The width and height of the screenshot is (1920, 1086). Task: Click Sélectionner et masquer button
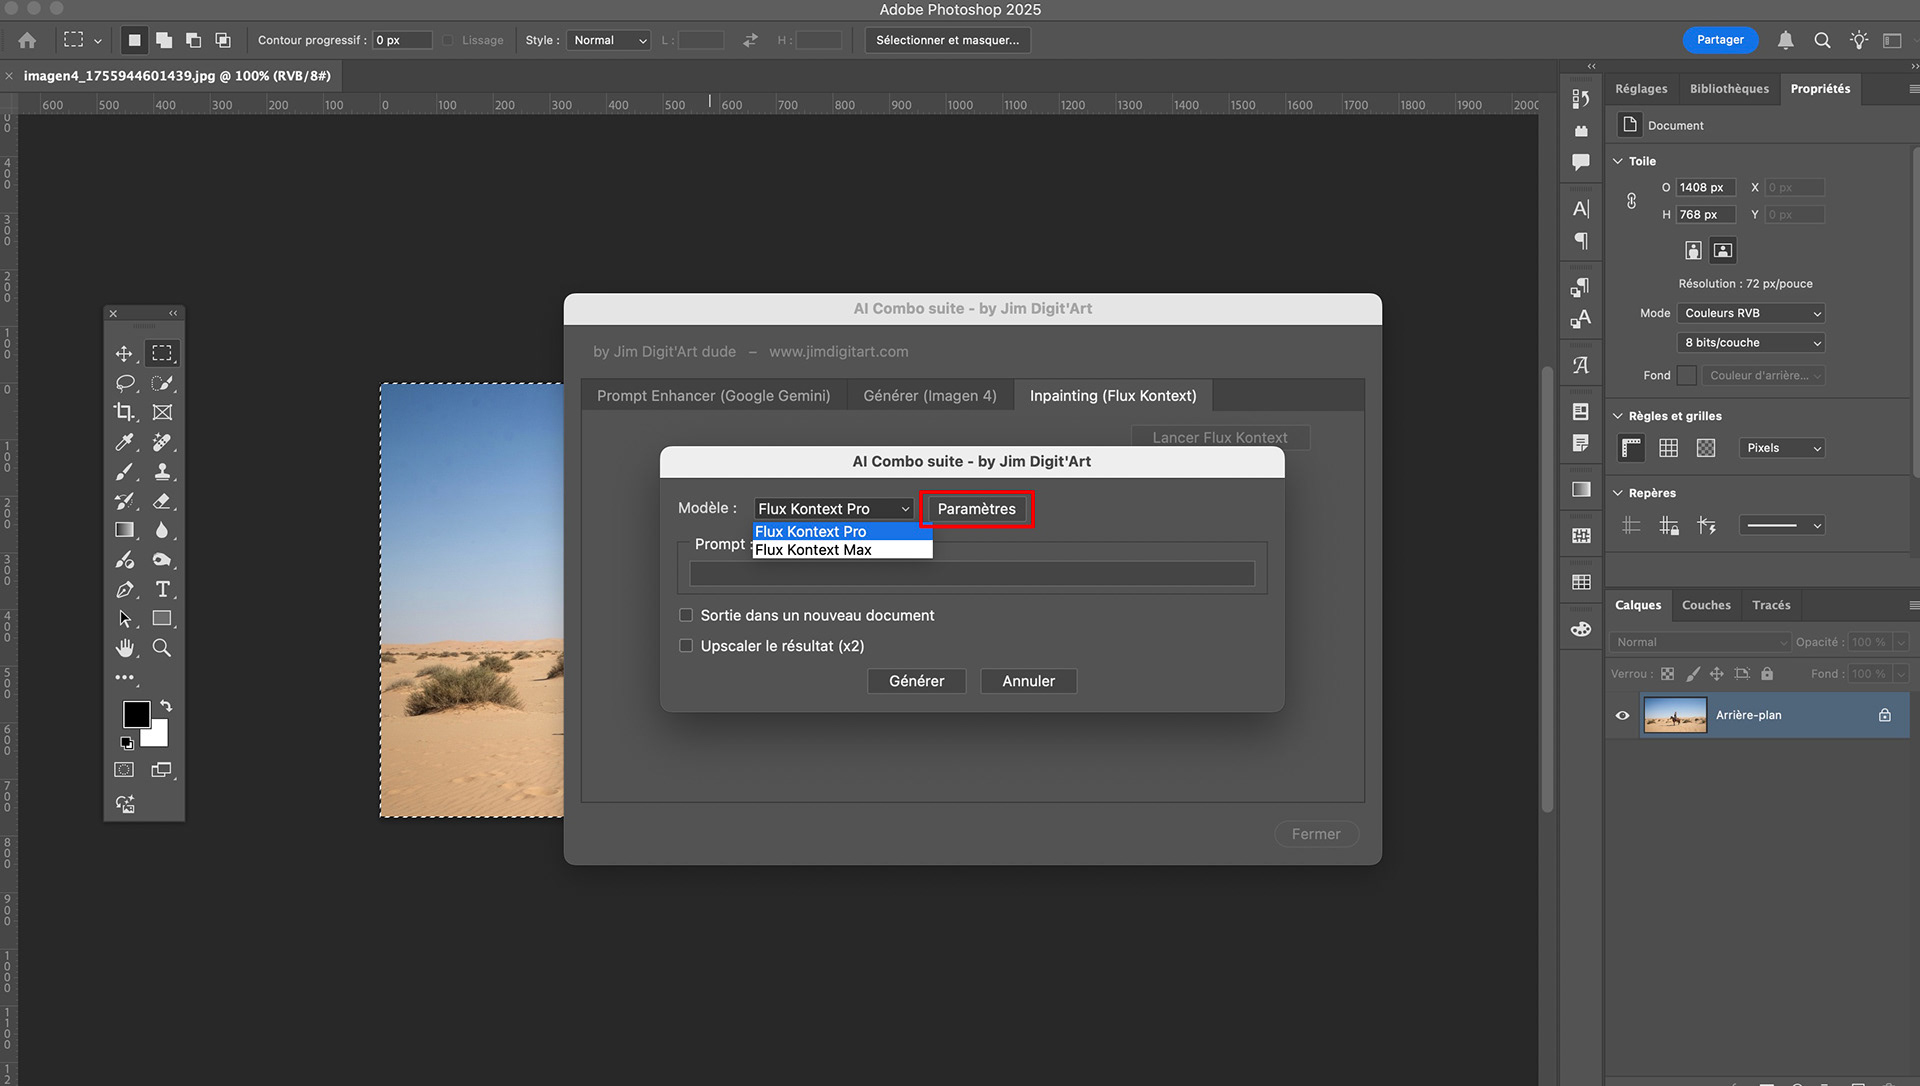coord(947,40)
